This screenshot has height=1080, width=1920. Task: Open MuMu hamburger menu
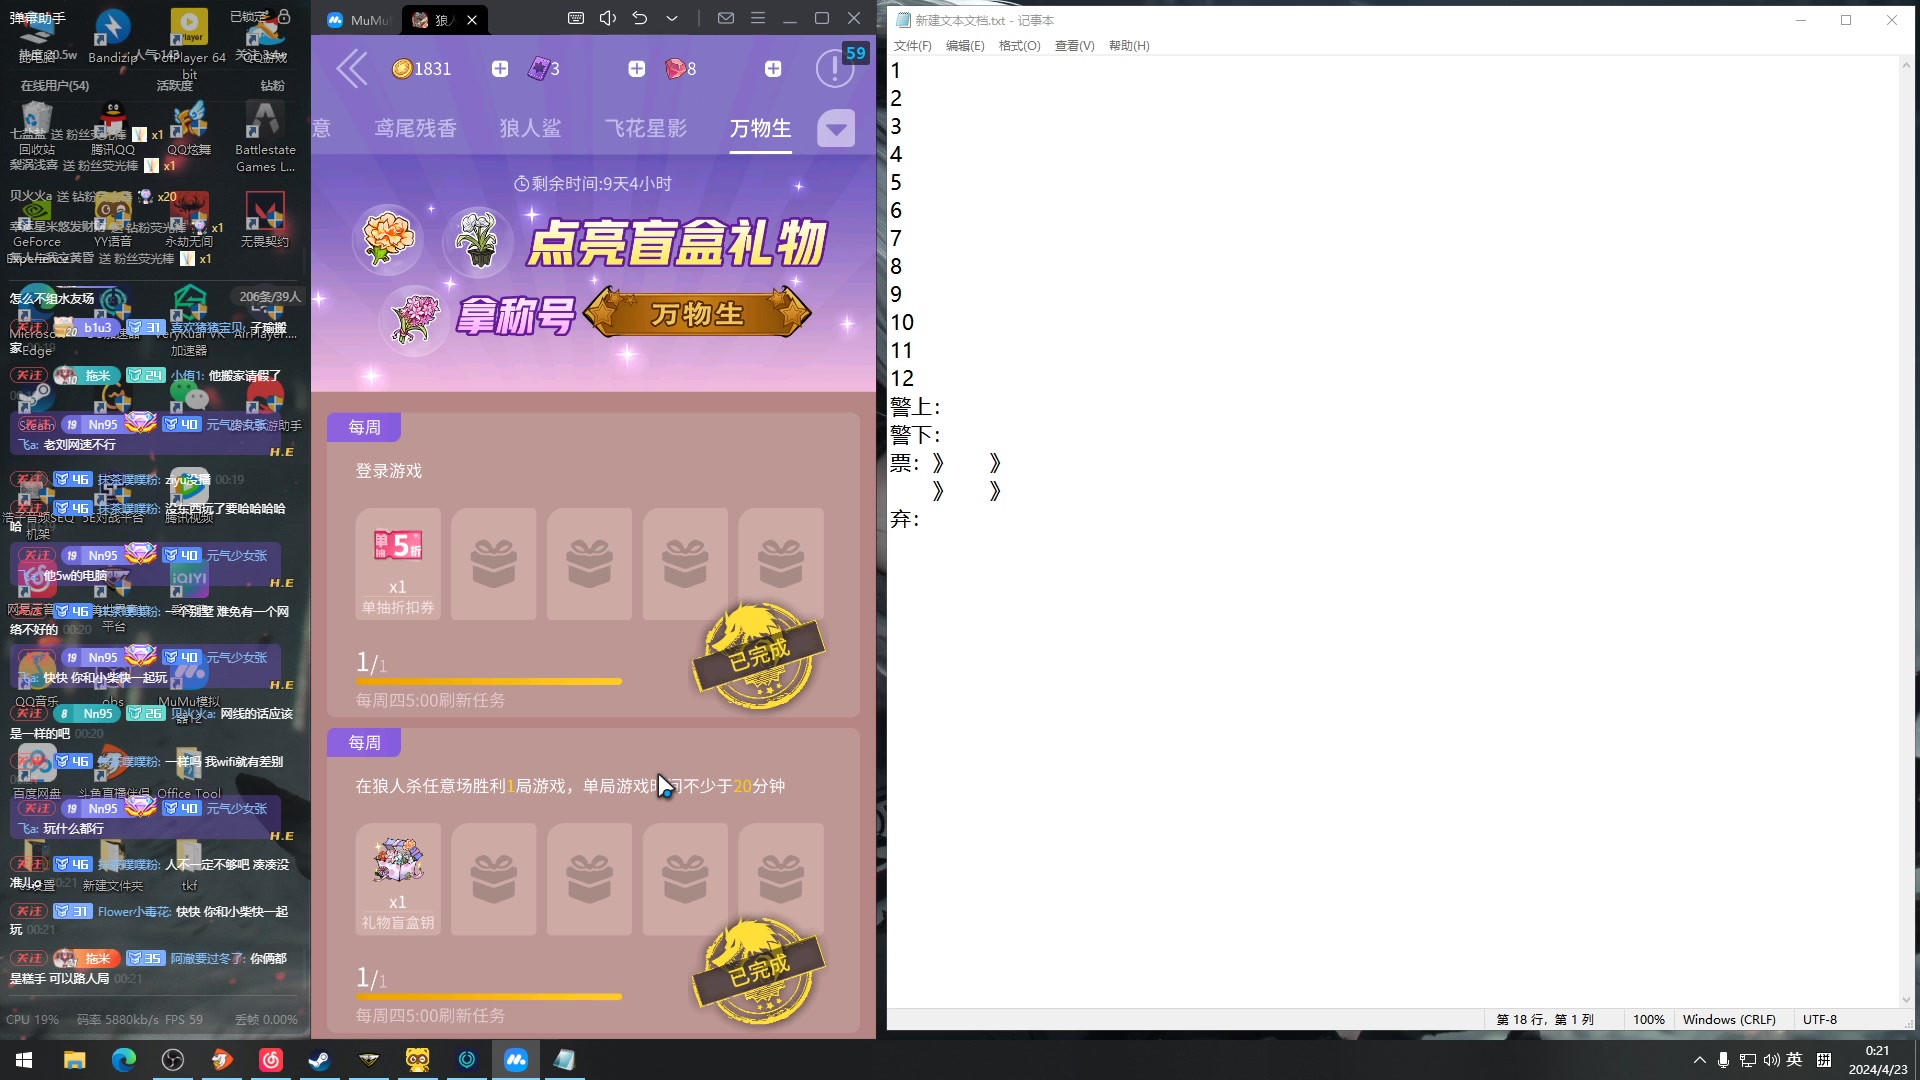click(758, 18)
